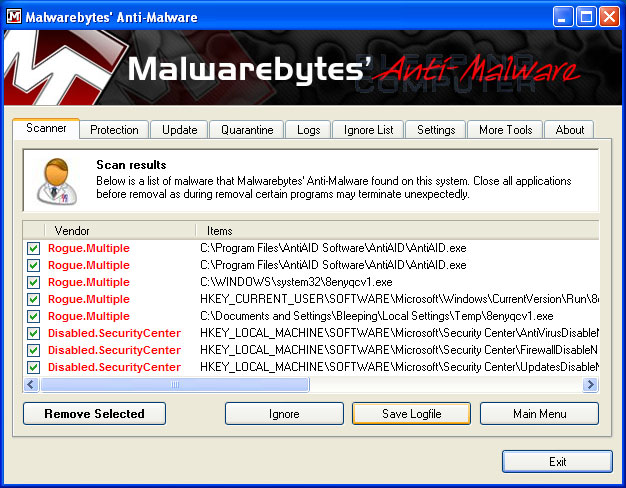Close the Malwarebytes window
The image size is (626, 488).
[x=609, y=17]
